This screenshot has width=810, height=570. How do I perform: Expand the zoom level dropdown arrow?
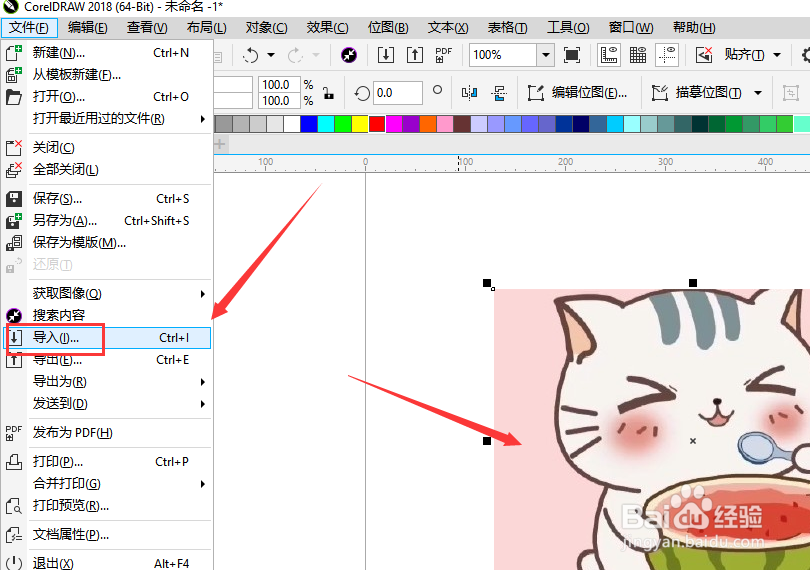tap(546, 55)
